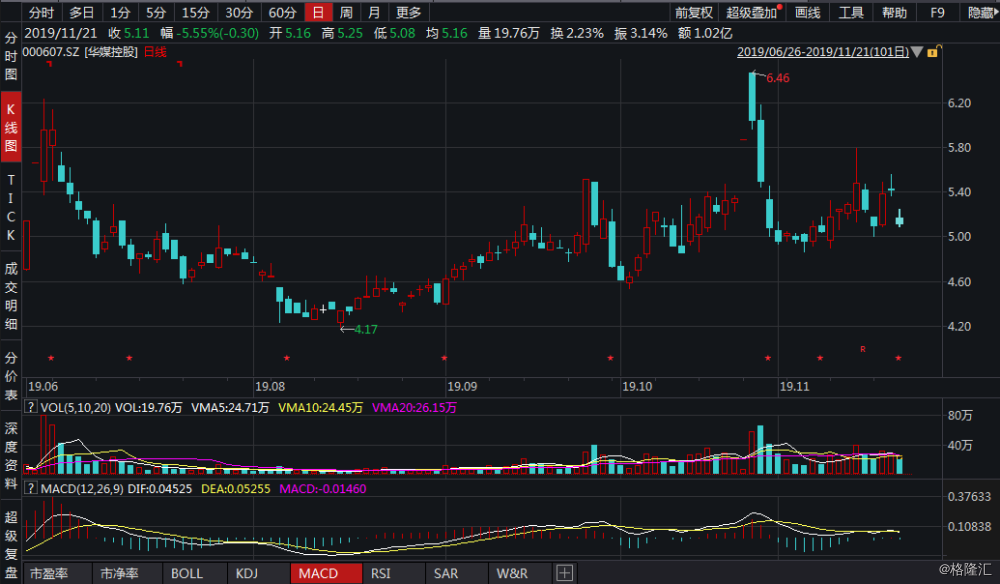1000x584 pixels.
Task: Open the 成交明细 sidebar view
Action: [11, 296]
